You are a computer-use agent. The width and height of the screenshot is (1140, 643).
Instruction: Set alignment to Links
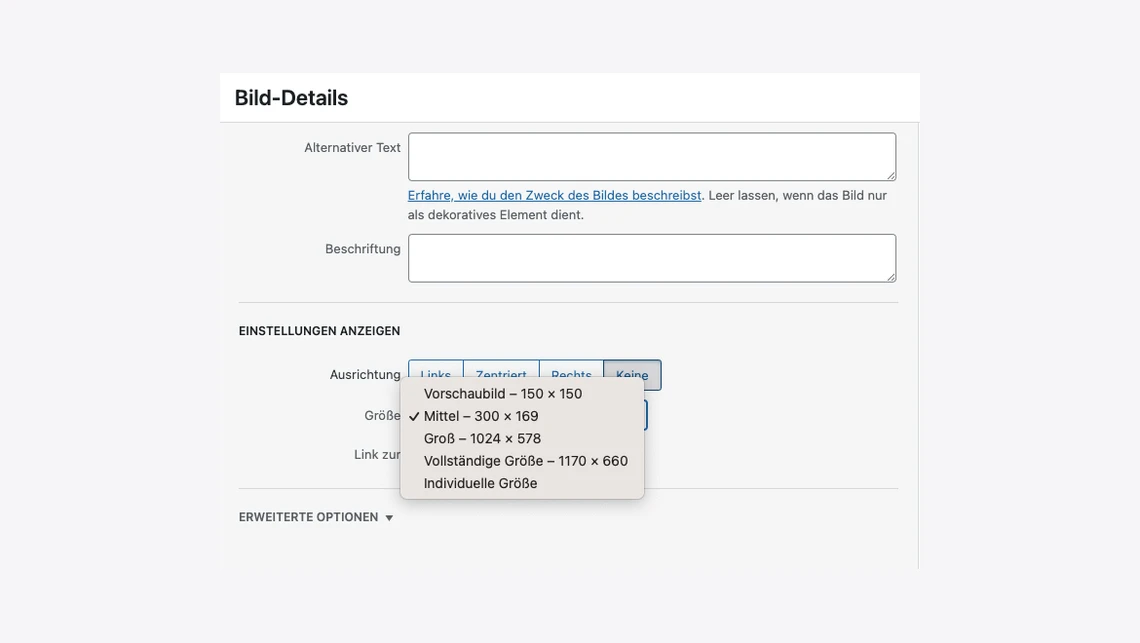(435, 370)
